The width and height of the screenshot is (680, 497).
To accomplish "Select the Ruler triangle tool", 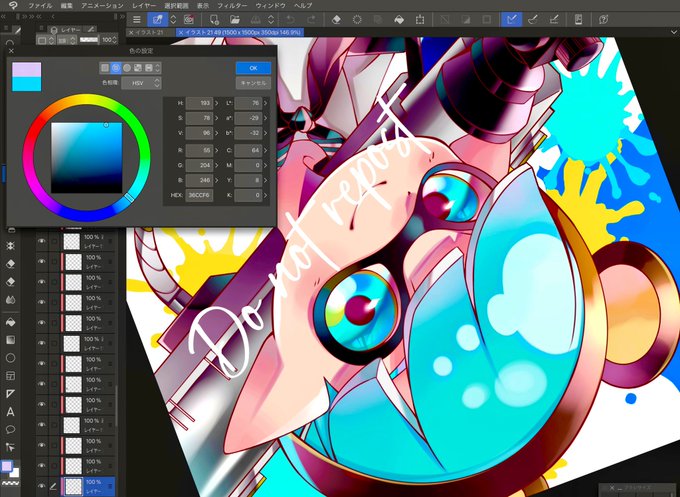I will (x=10, y=394).
